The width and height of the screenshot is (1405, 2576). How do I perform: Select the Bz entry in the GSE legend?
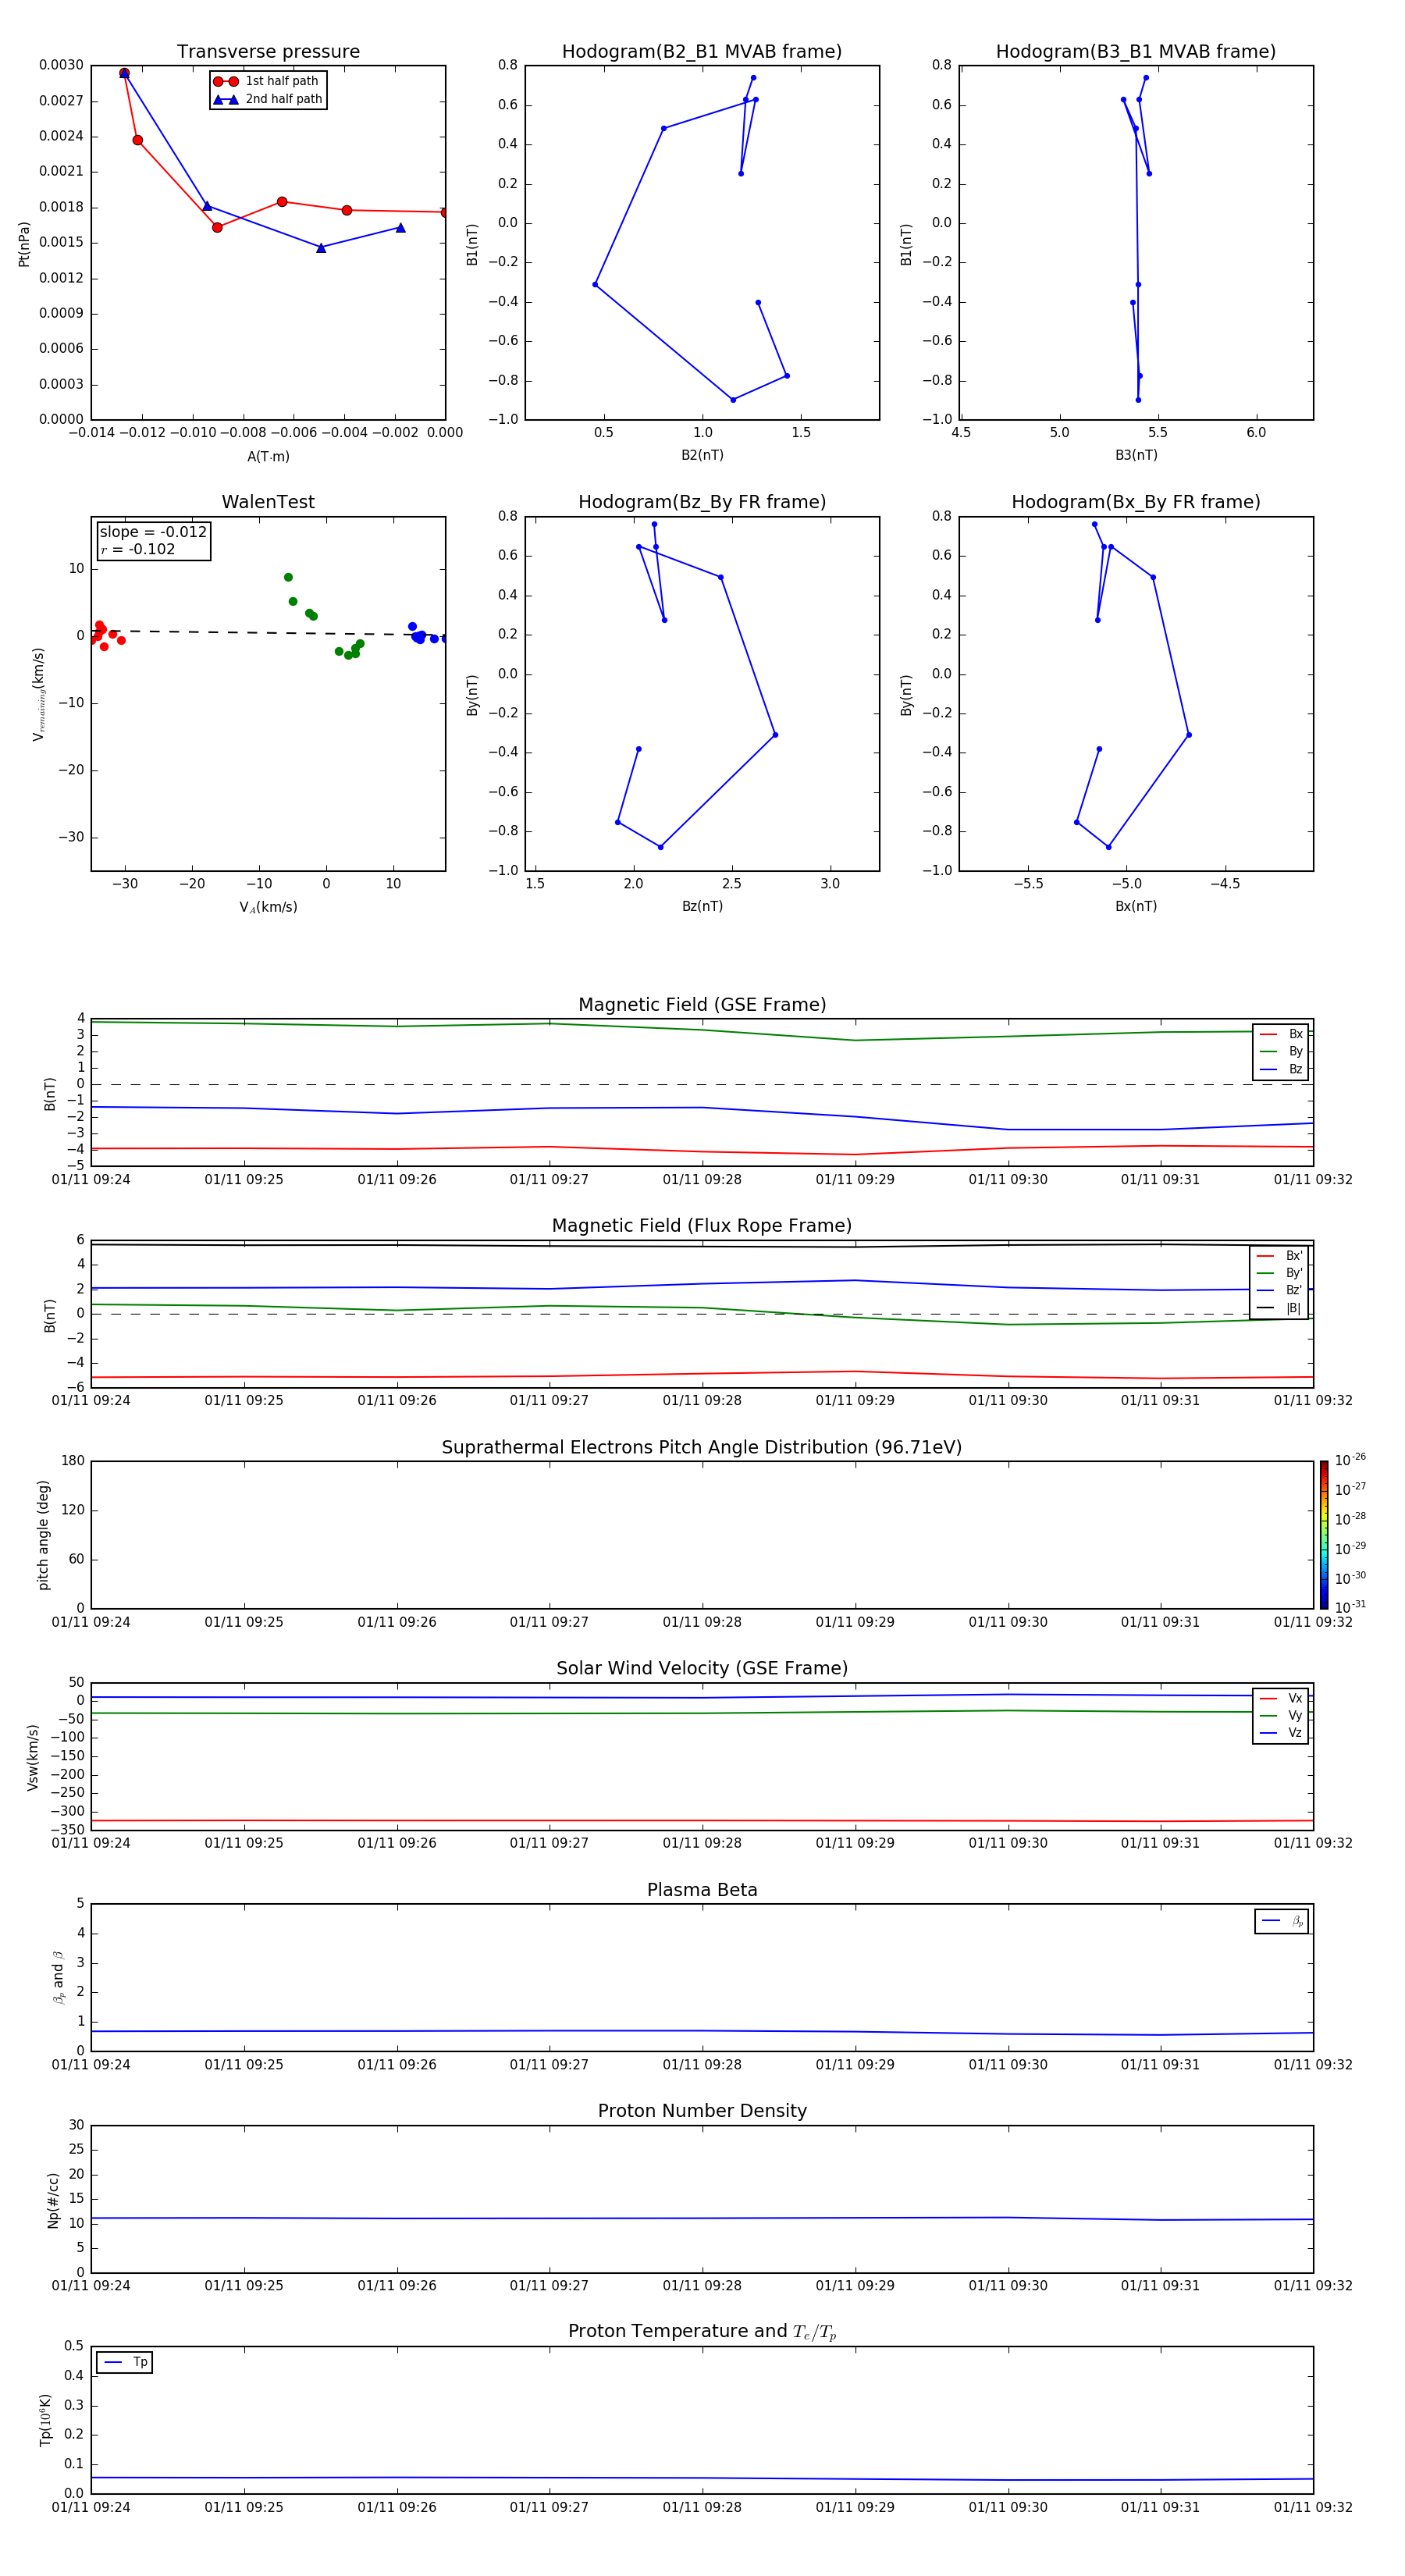pos(1281,1069)
